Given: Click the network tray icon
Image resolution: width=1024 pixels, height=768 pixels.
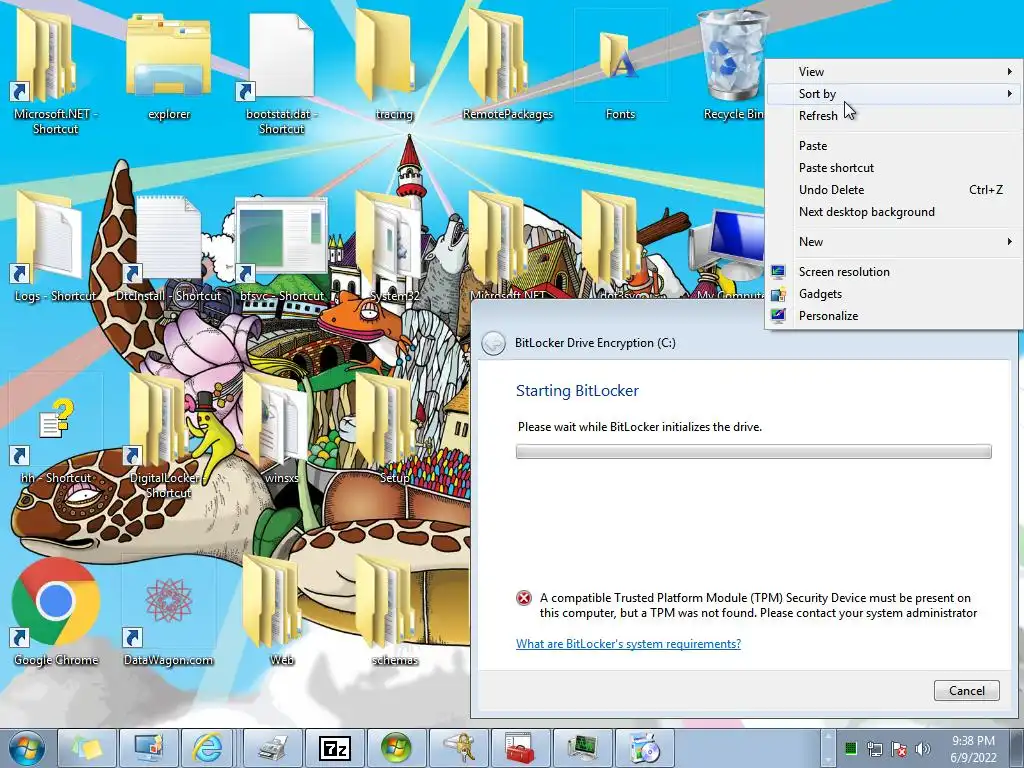Looking at the screenshot, I should (x=874, y=749).
